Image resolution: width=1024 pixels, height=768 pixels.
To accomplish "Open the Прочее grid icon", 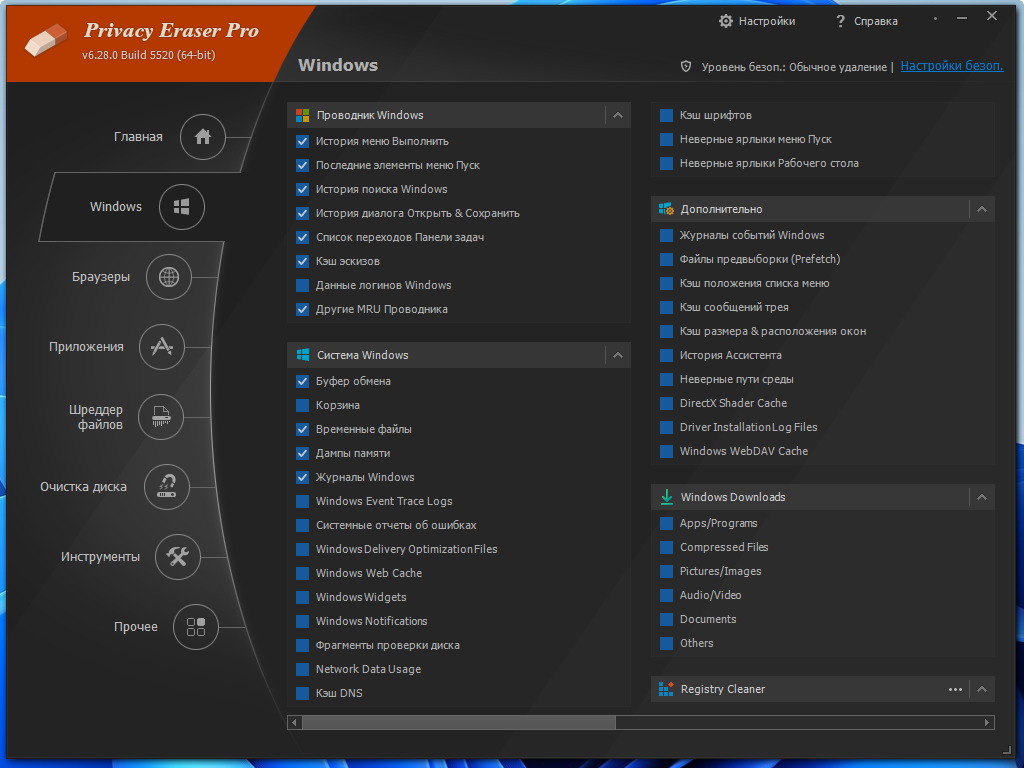I will point(196,627).
